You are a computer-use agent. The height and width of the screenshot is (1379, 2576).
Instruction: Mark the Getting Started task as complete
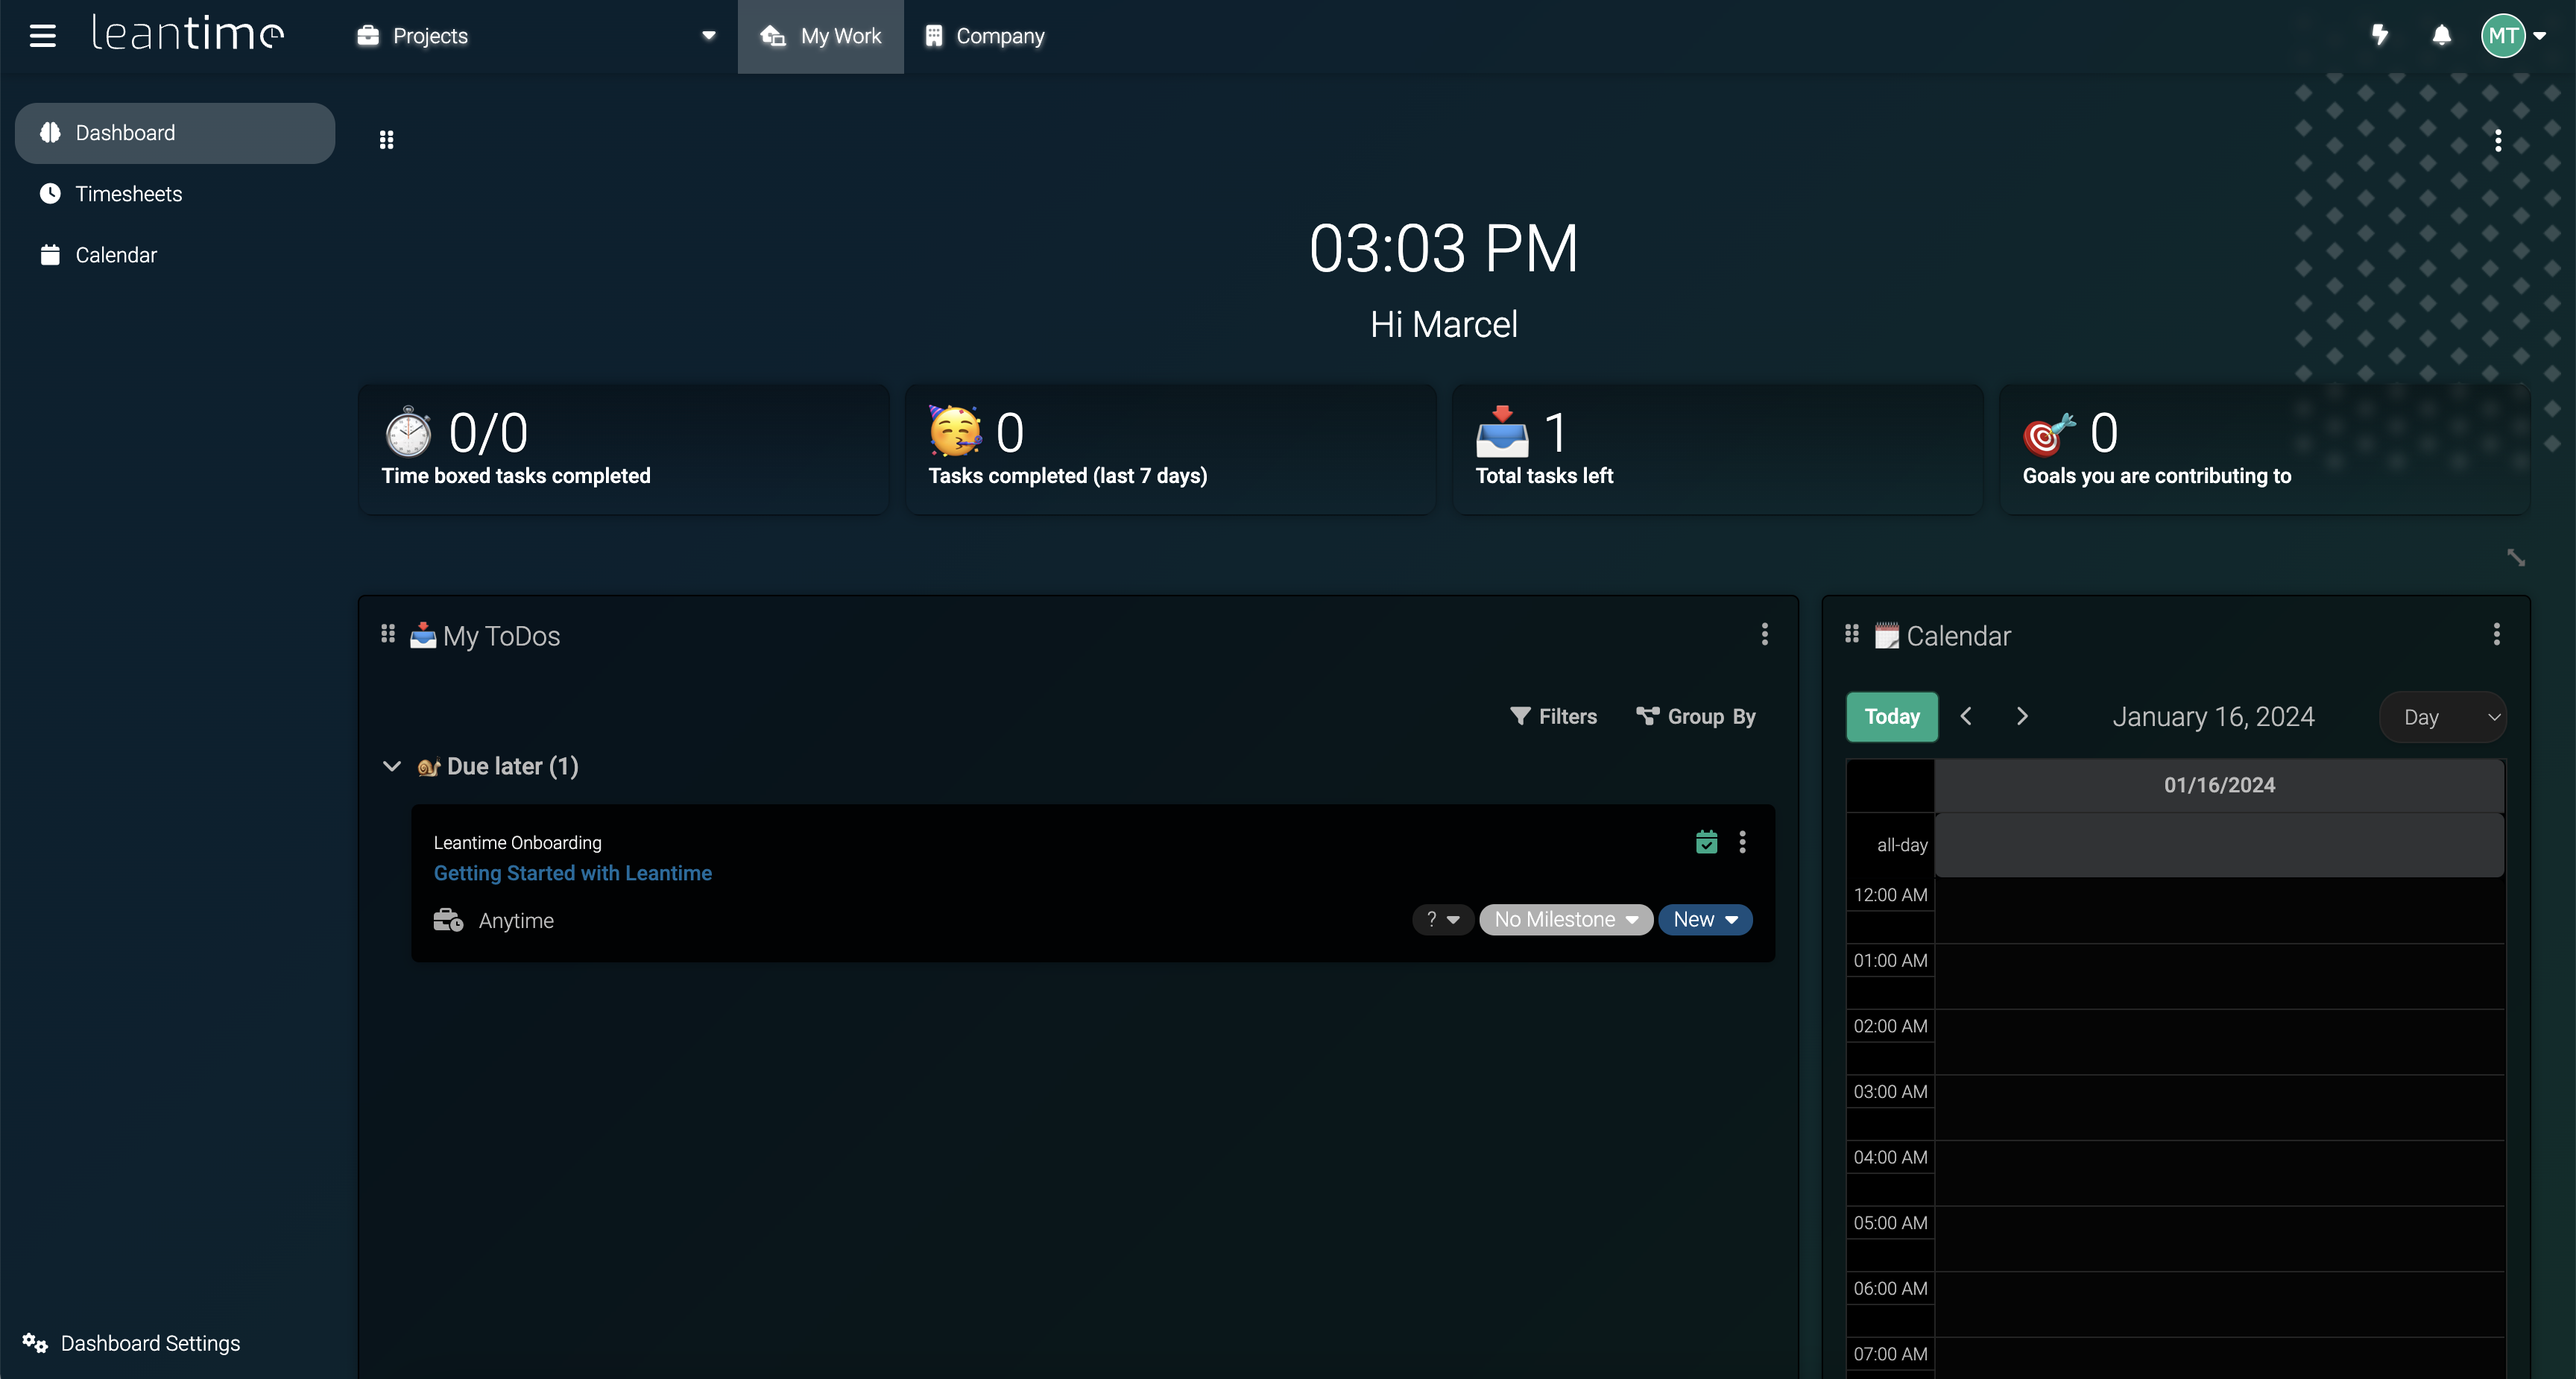1706,841
